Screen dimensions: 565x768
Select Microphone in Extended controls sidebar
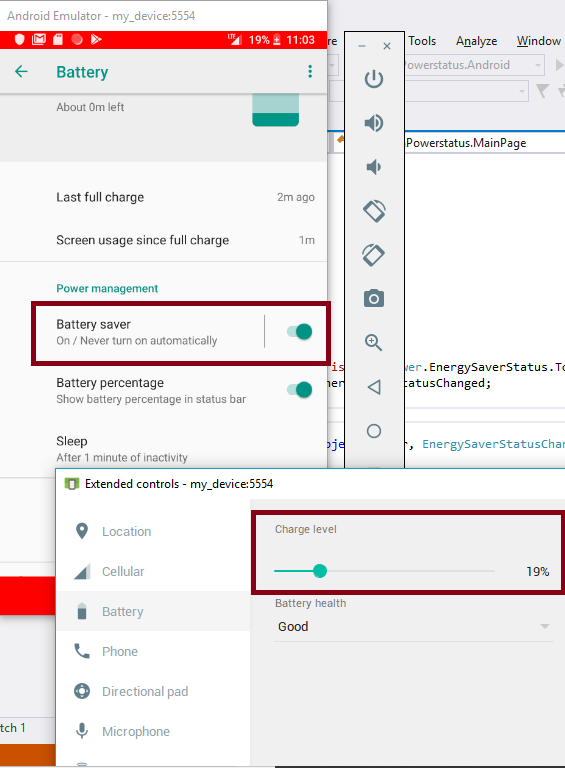153,731
